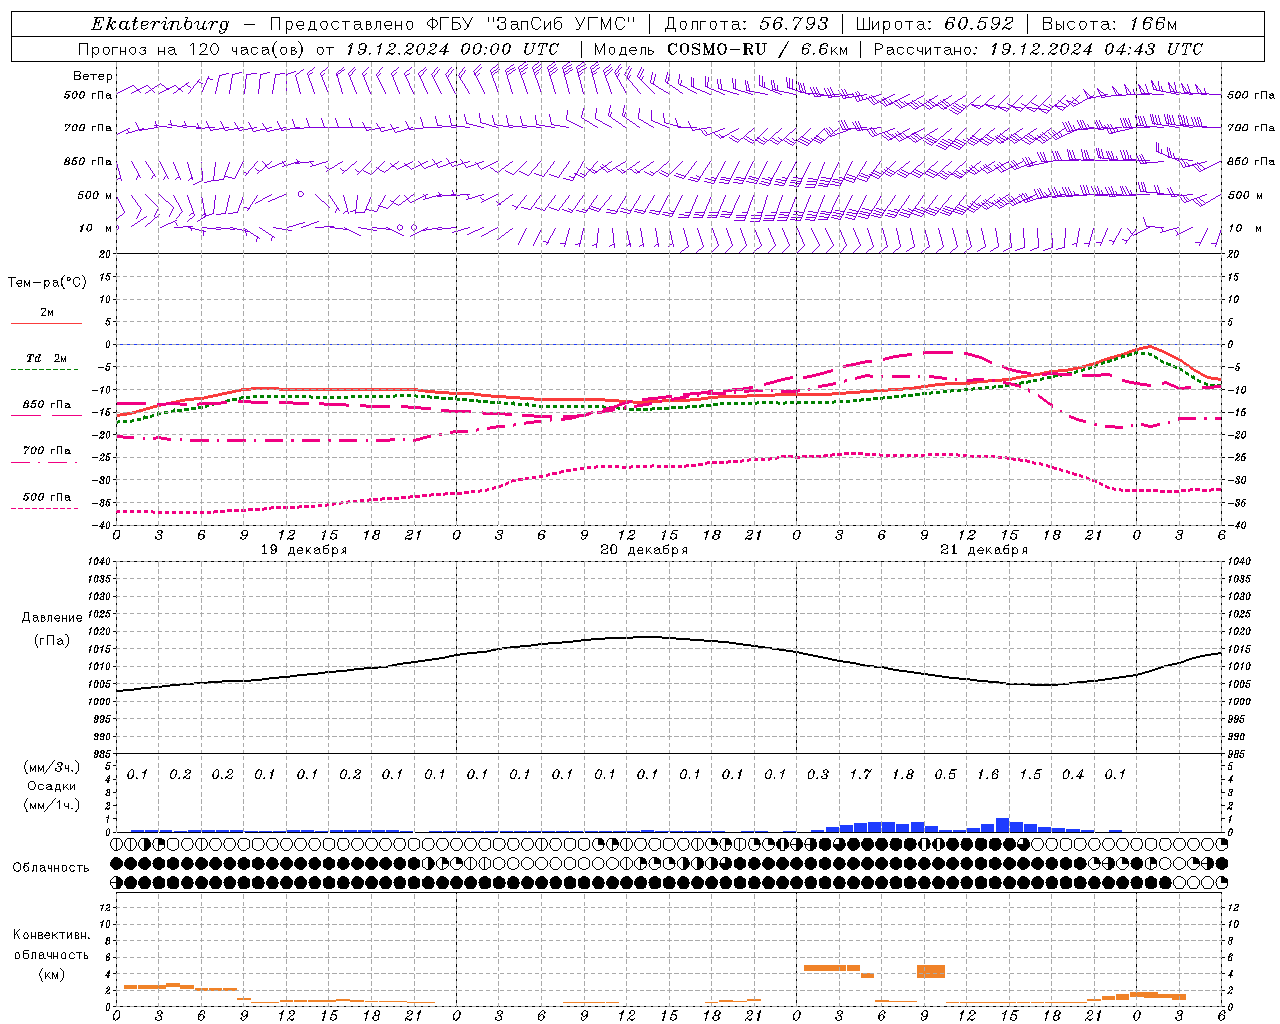Click the Ekaterinburg station title
The image size is (1280, 1024).
160,24
